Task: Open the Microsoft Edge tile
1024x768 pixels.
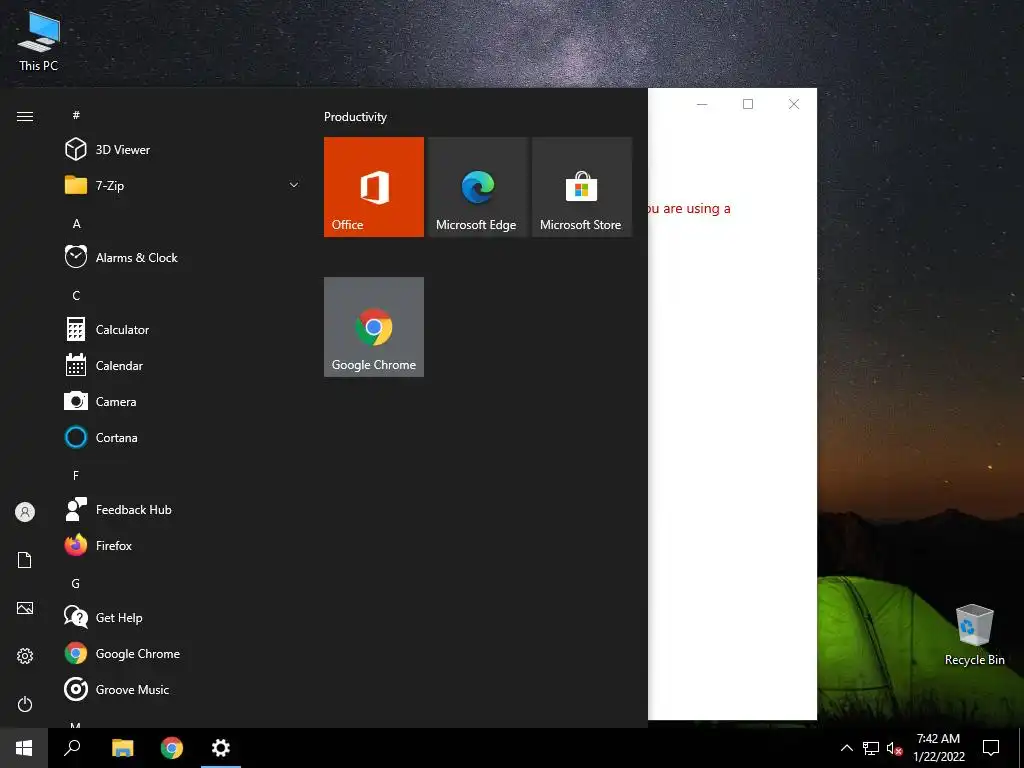Action: [x=477, y=187]
